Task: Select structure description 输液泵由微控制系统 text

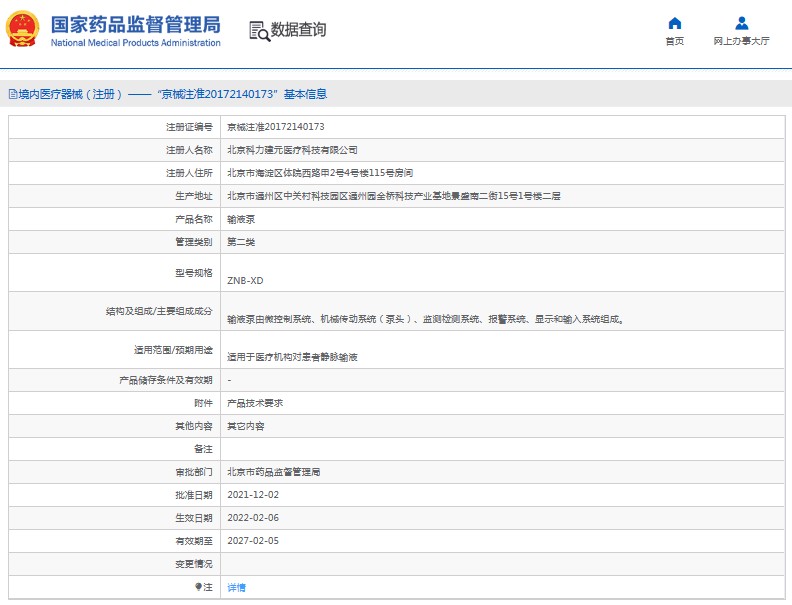Action: coord(425,319)
